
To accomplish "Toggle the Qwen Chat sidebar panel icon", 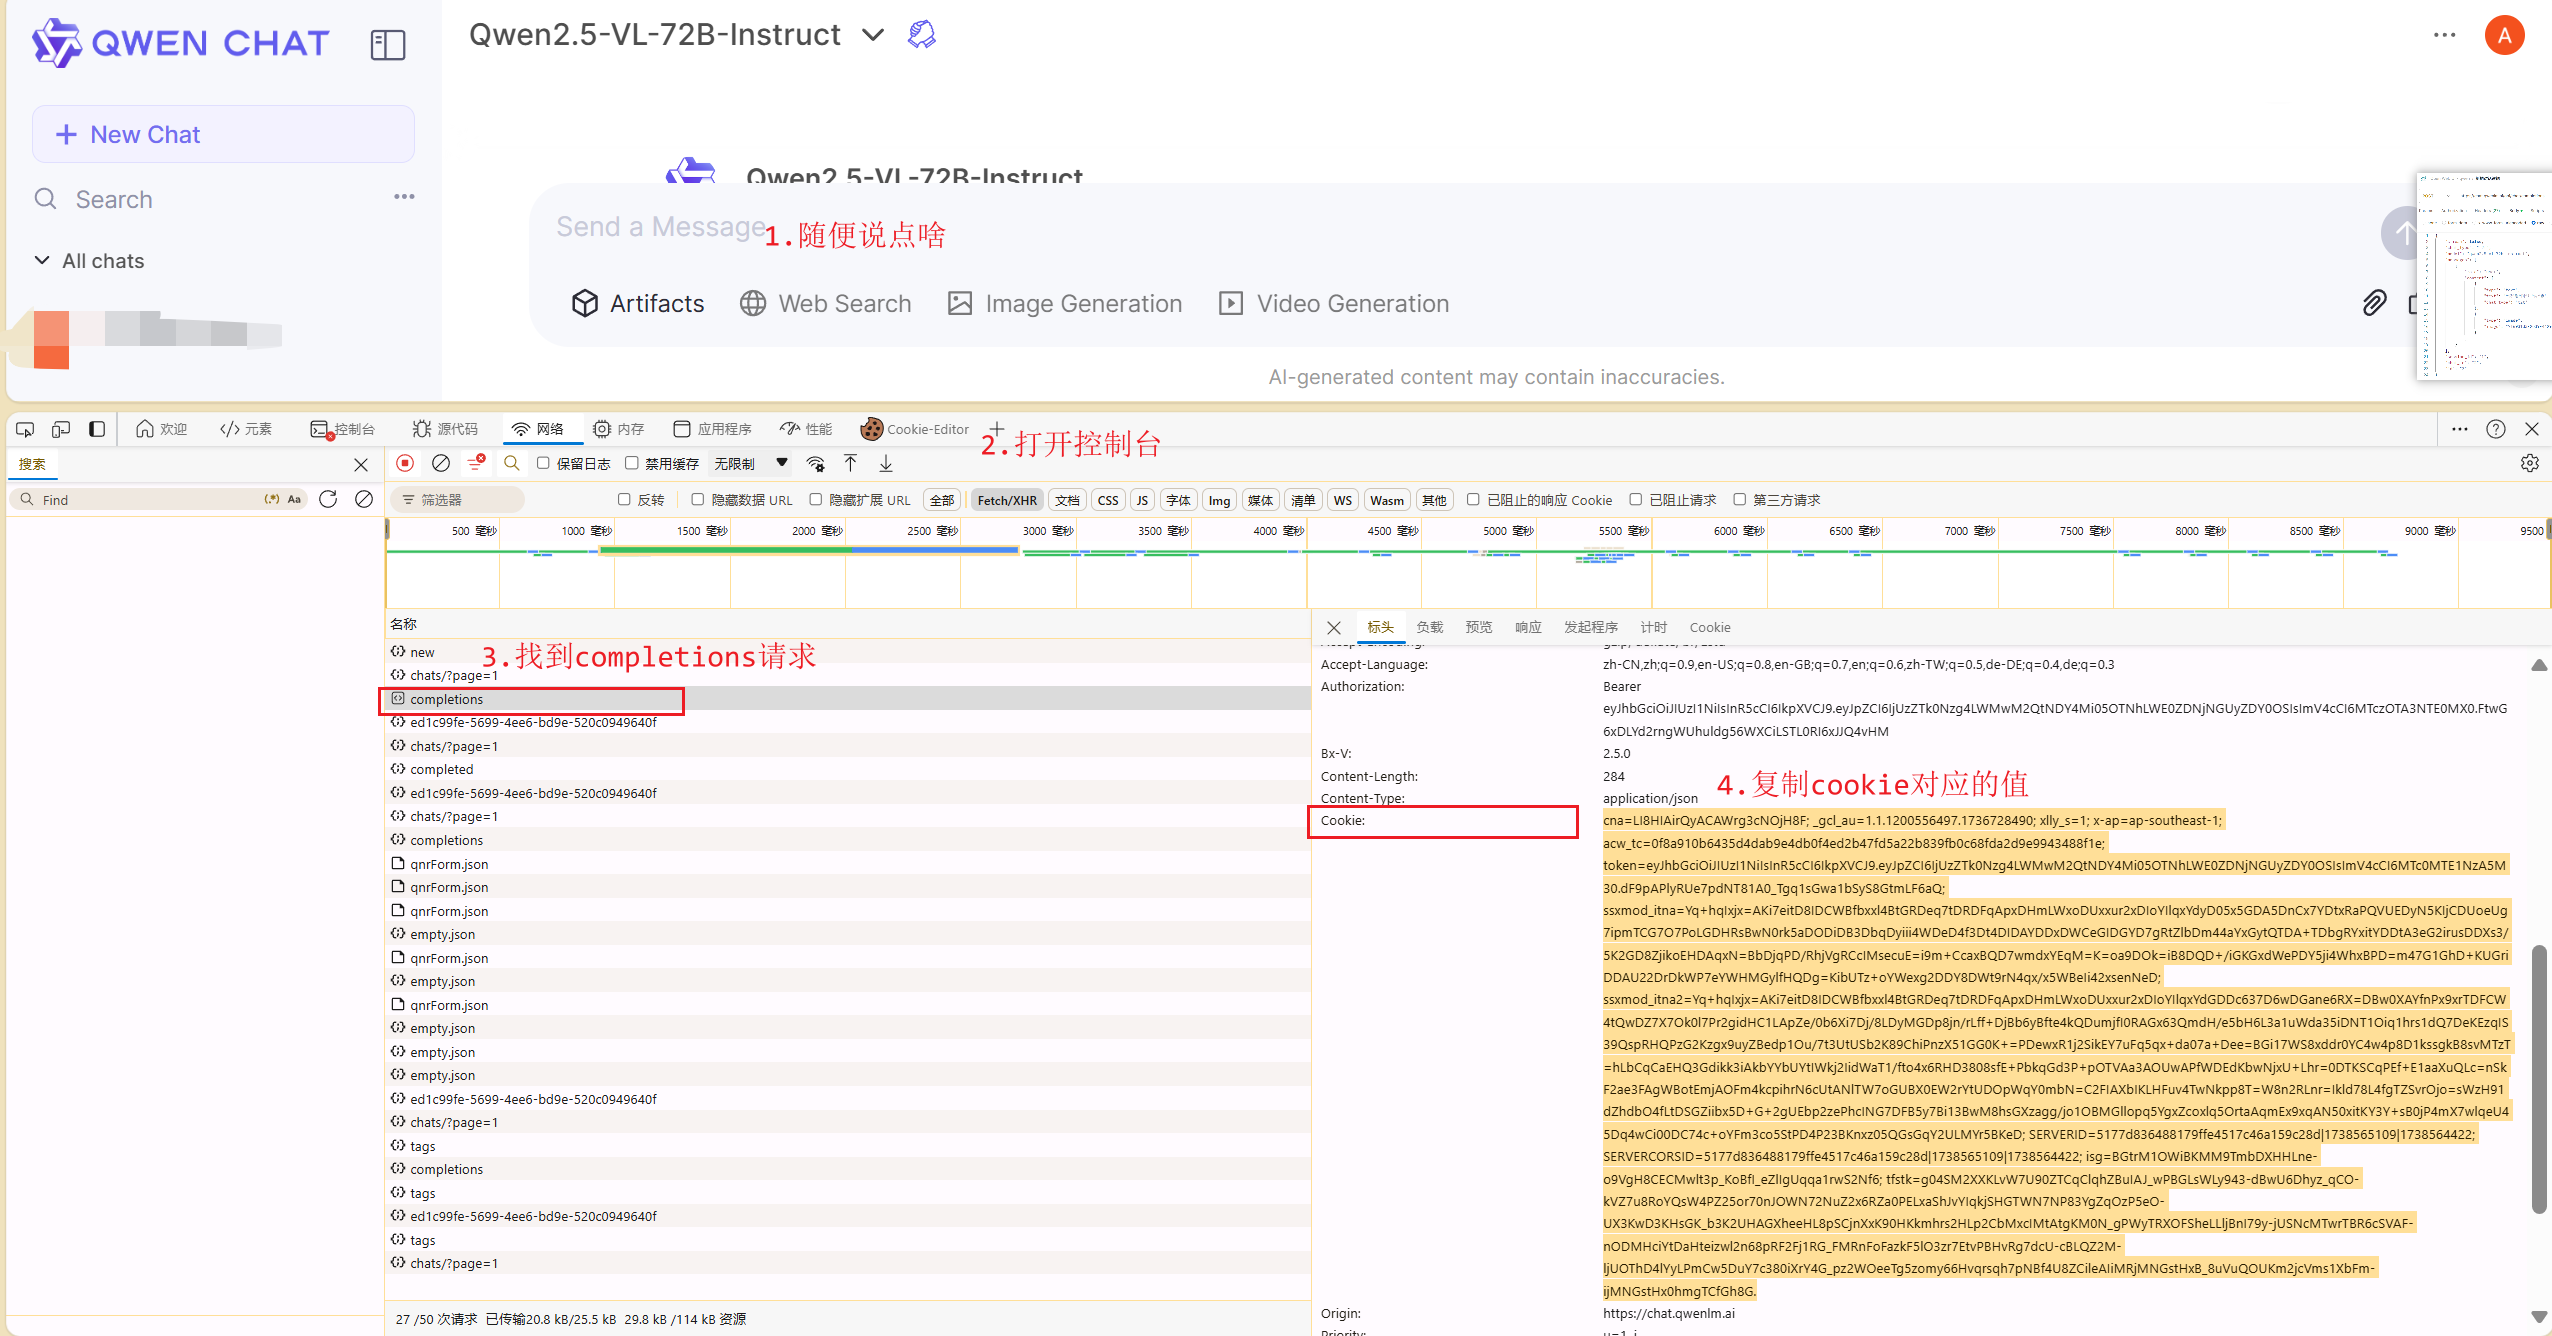I will (x=387, y=44).
